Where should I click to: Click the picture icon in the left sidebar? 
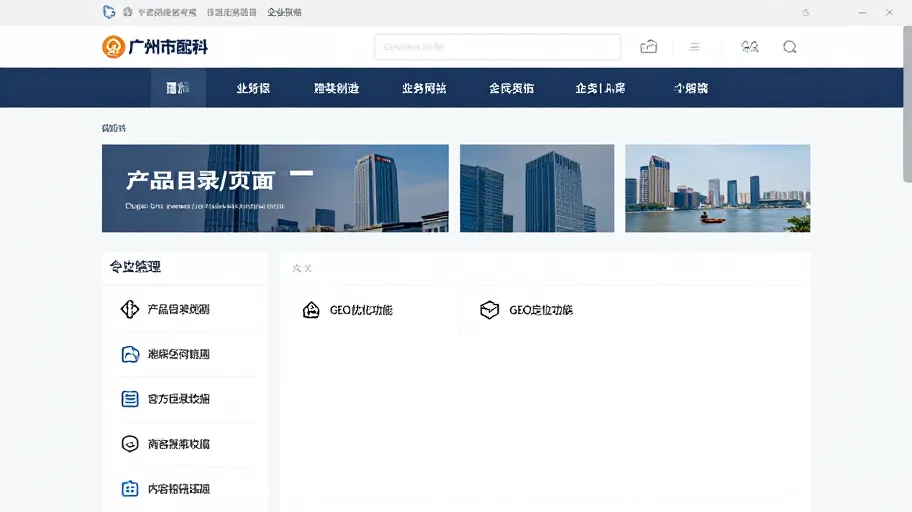[x=130, y=354]
